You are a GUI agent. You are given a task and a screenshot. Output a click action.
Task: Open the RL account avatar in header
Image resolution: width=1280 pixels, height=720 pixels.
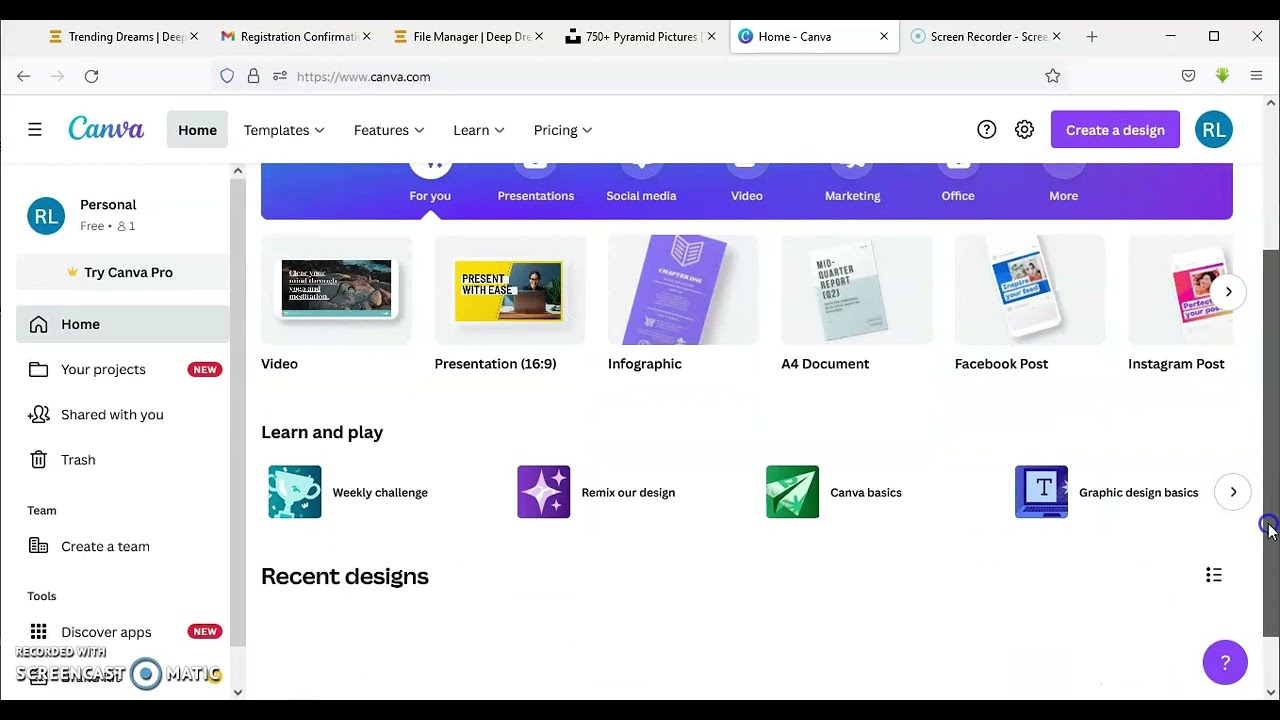(x=1214, y=130)
